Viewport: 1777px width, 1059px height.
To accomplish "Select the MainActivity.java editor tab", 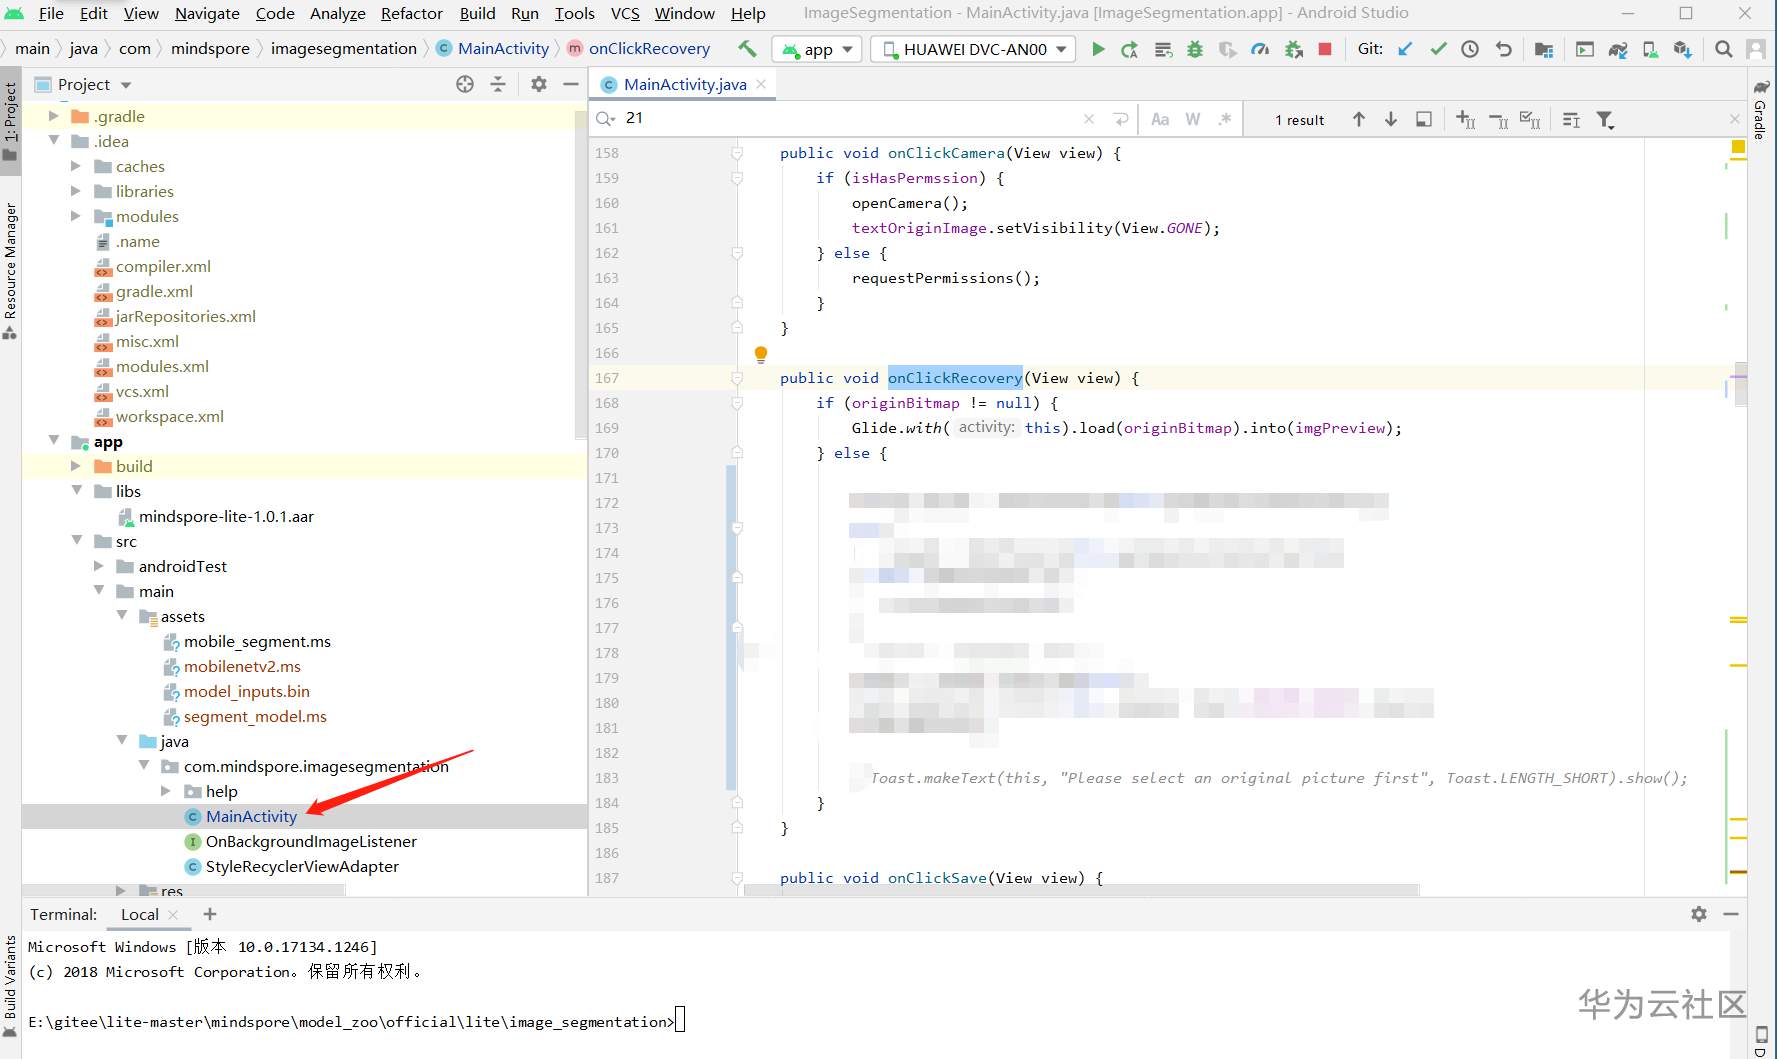I will [x=684, y=84].
